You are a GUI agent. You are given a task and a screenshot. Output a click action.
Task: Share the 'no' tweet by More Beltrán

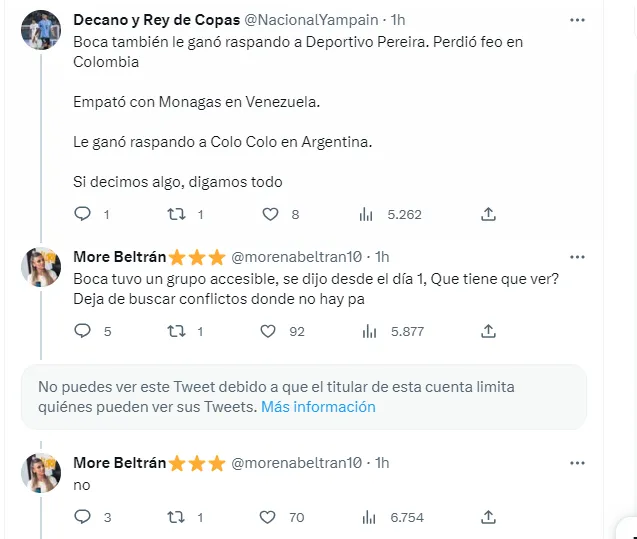488,517
